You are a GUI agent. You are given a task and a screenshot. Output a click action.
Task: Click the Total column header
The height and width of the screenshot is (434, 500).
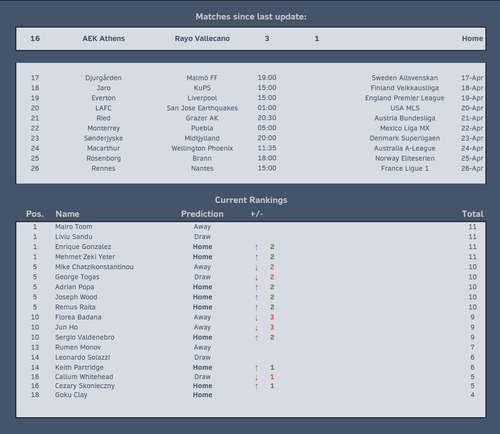(473, 214)
